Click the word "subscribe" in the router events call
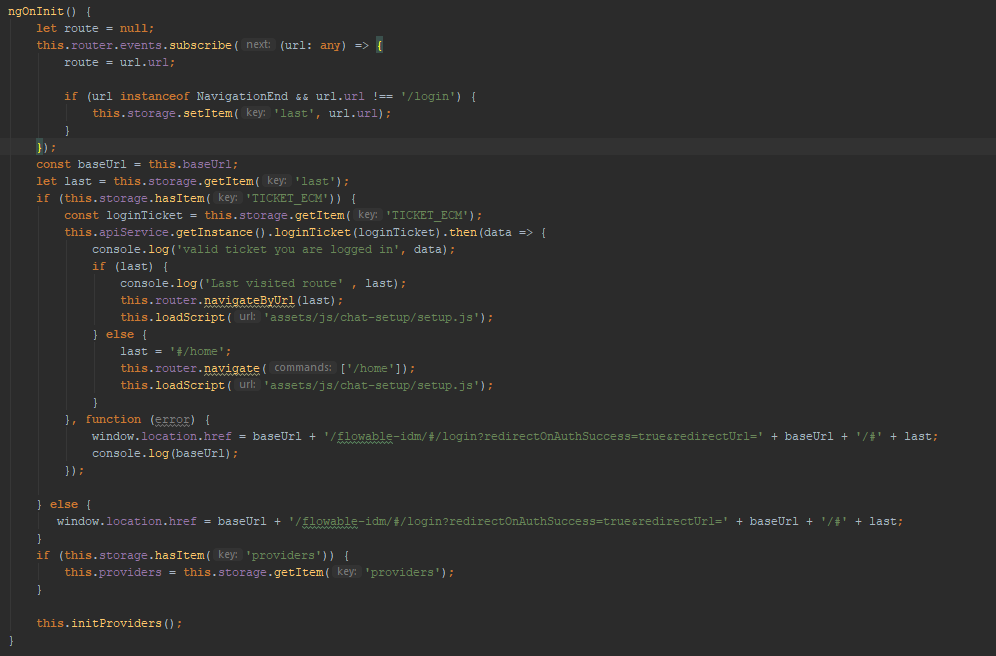The image size is (996, 656). coord(200,46)
